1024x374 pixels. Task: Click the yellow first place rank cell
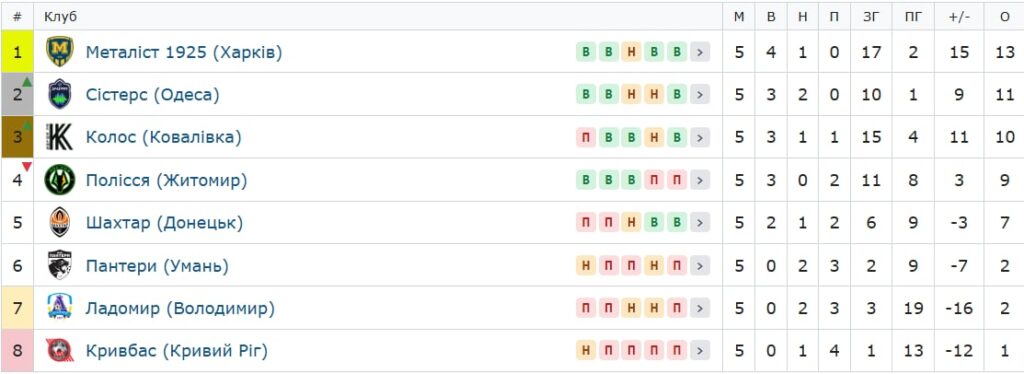click(17, 52)
